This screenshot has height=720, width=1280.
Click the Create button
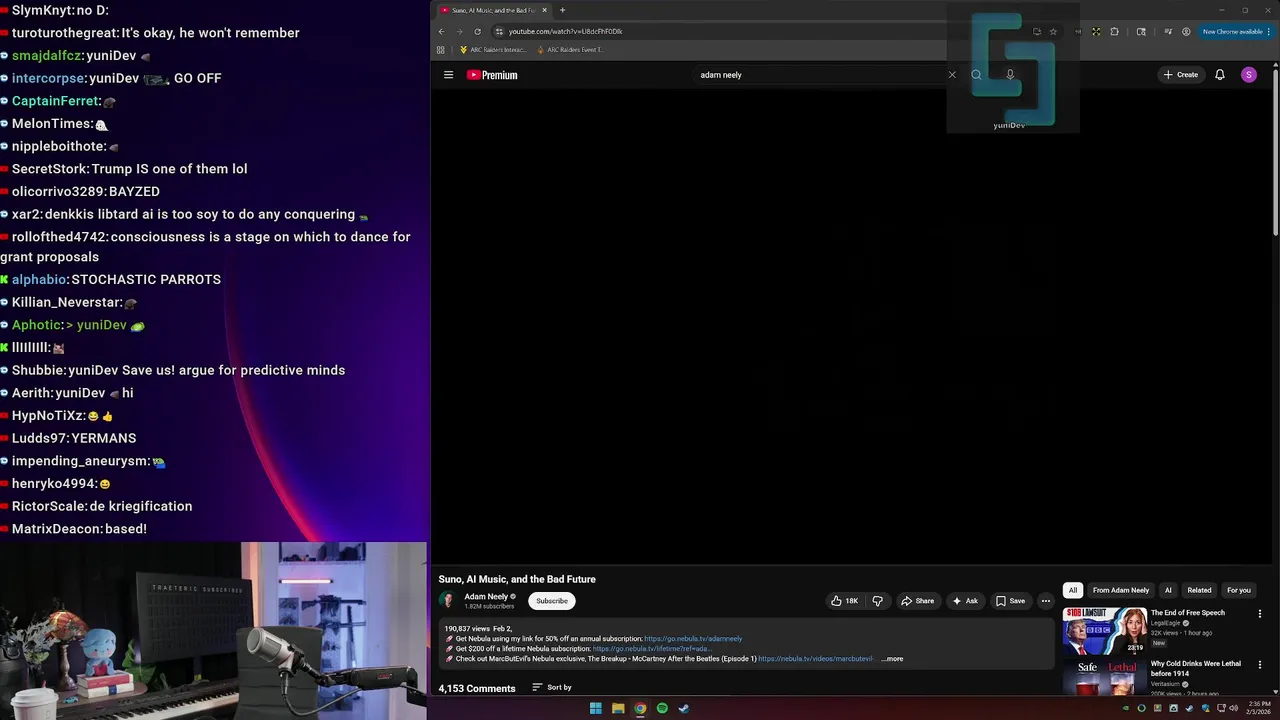(1180, 75)
